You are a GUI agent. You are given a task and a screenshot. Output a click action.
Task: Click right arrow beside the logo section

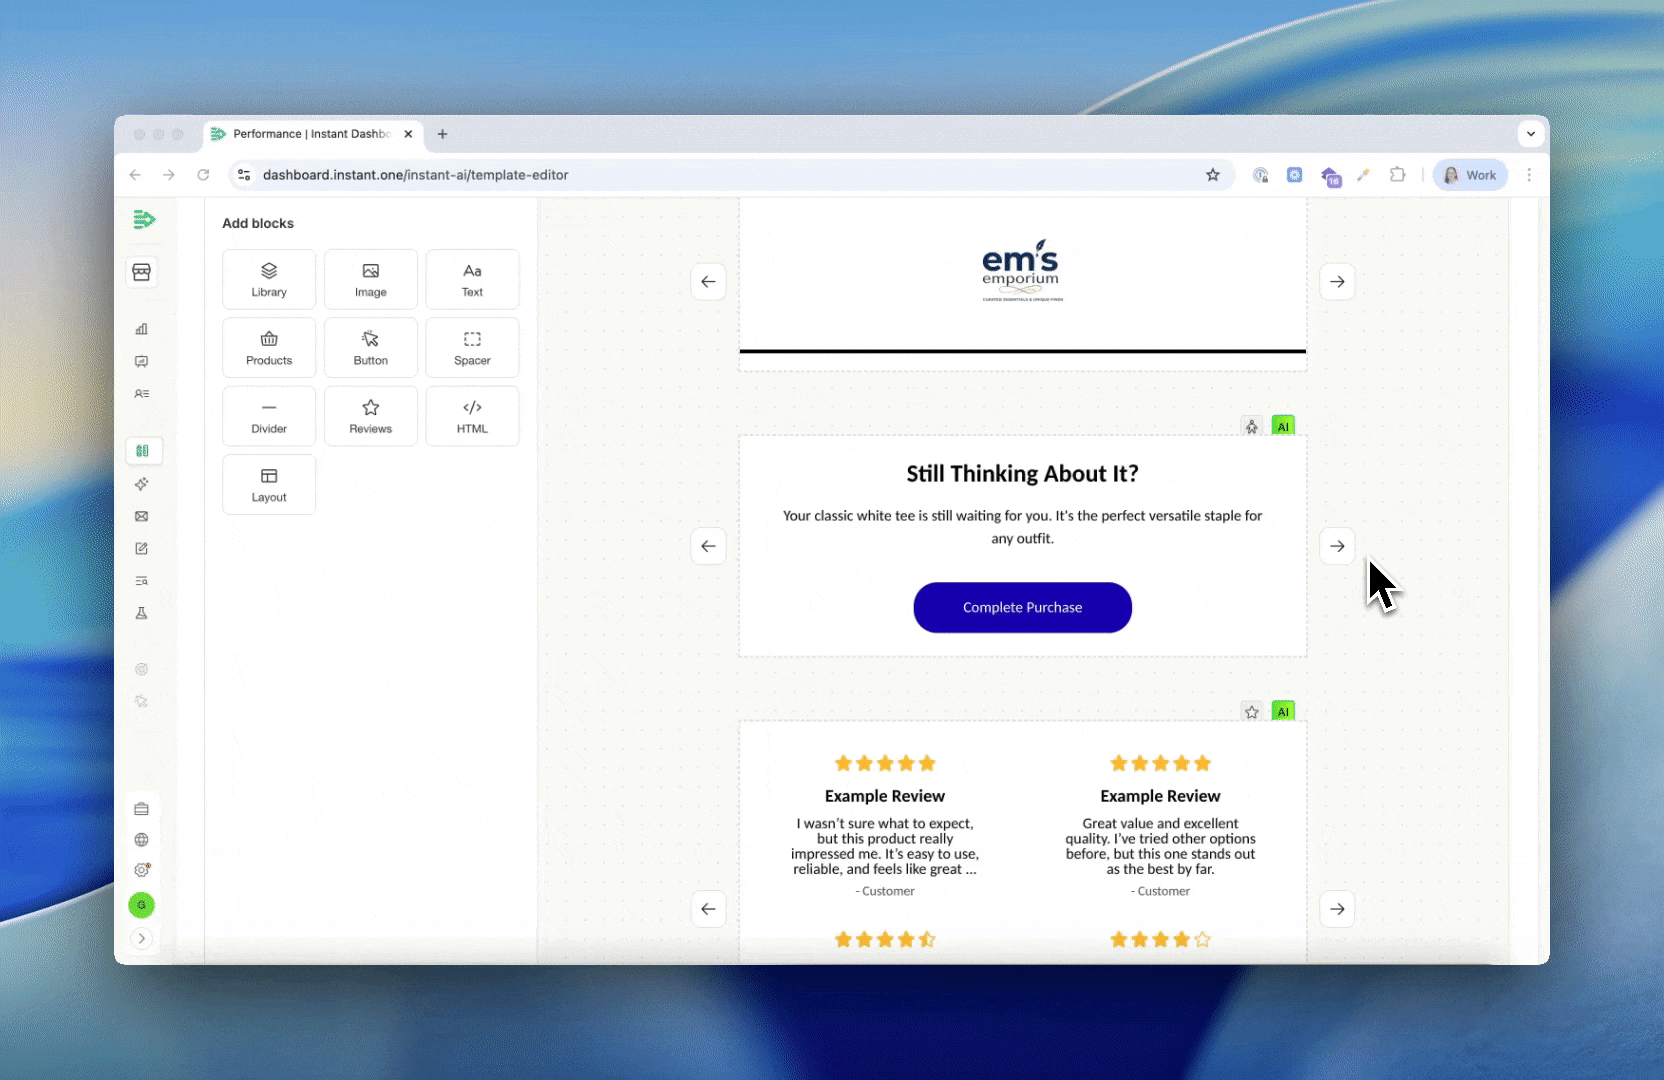(x=1337, y=282)
